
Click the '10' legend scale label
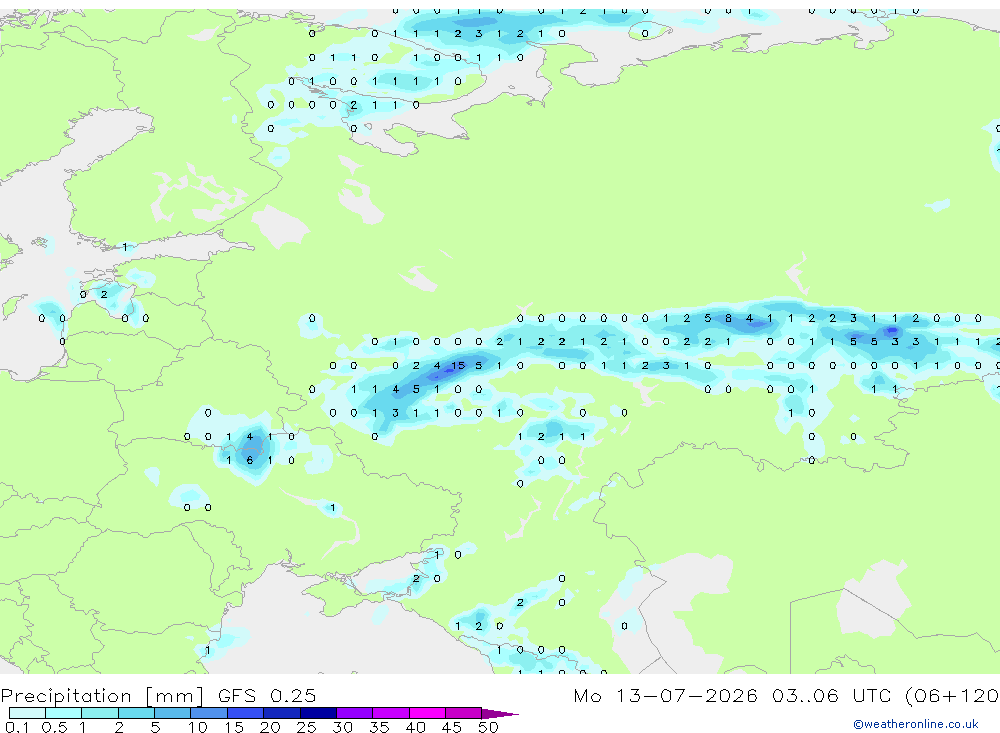[x=198, y=727]
